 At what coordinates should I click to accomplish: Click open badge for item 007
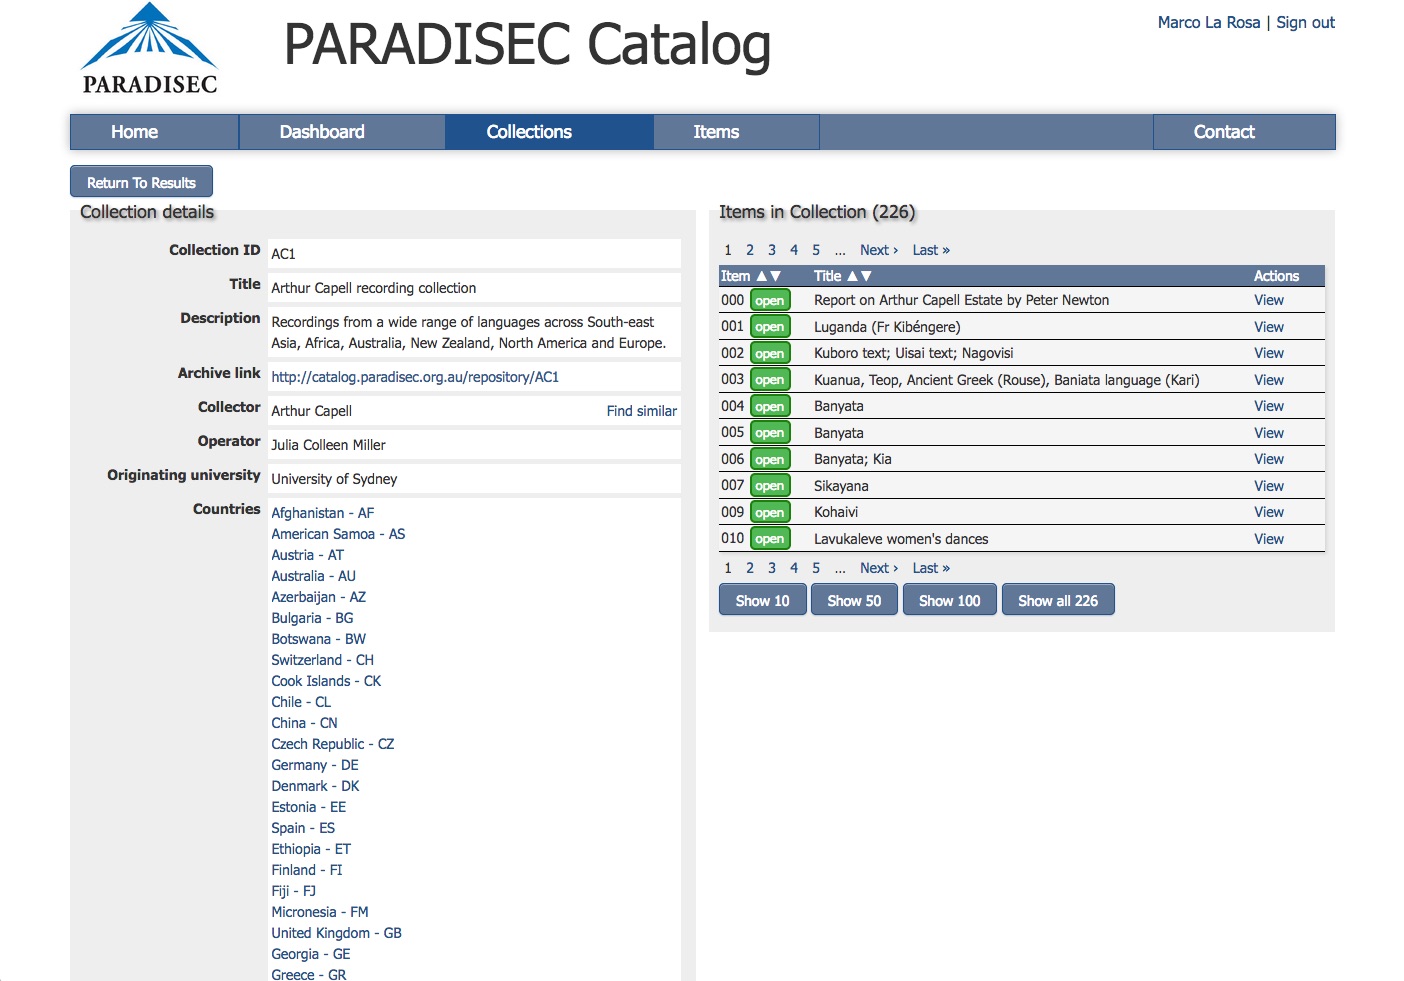770,486
